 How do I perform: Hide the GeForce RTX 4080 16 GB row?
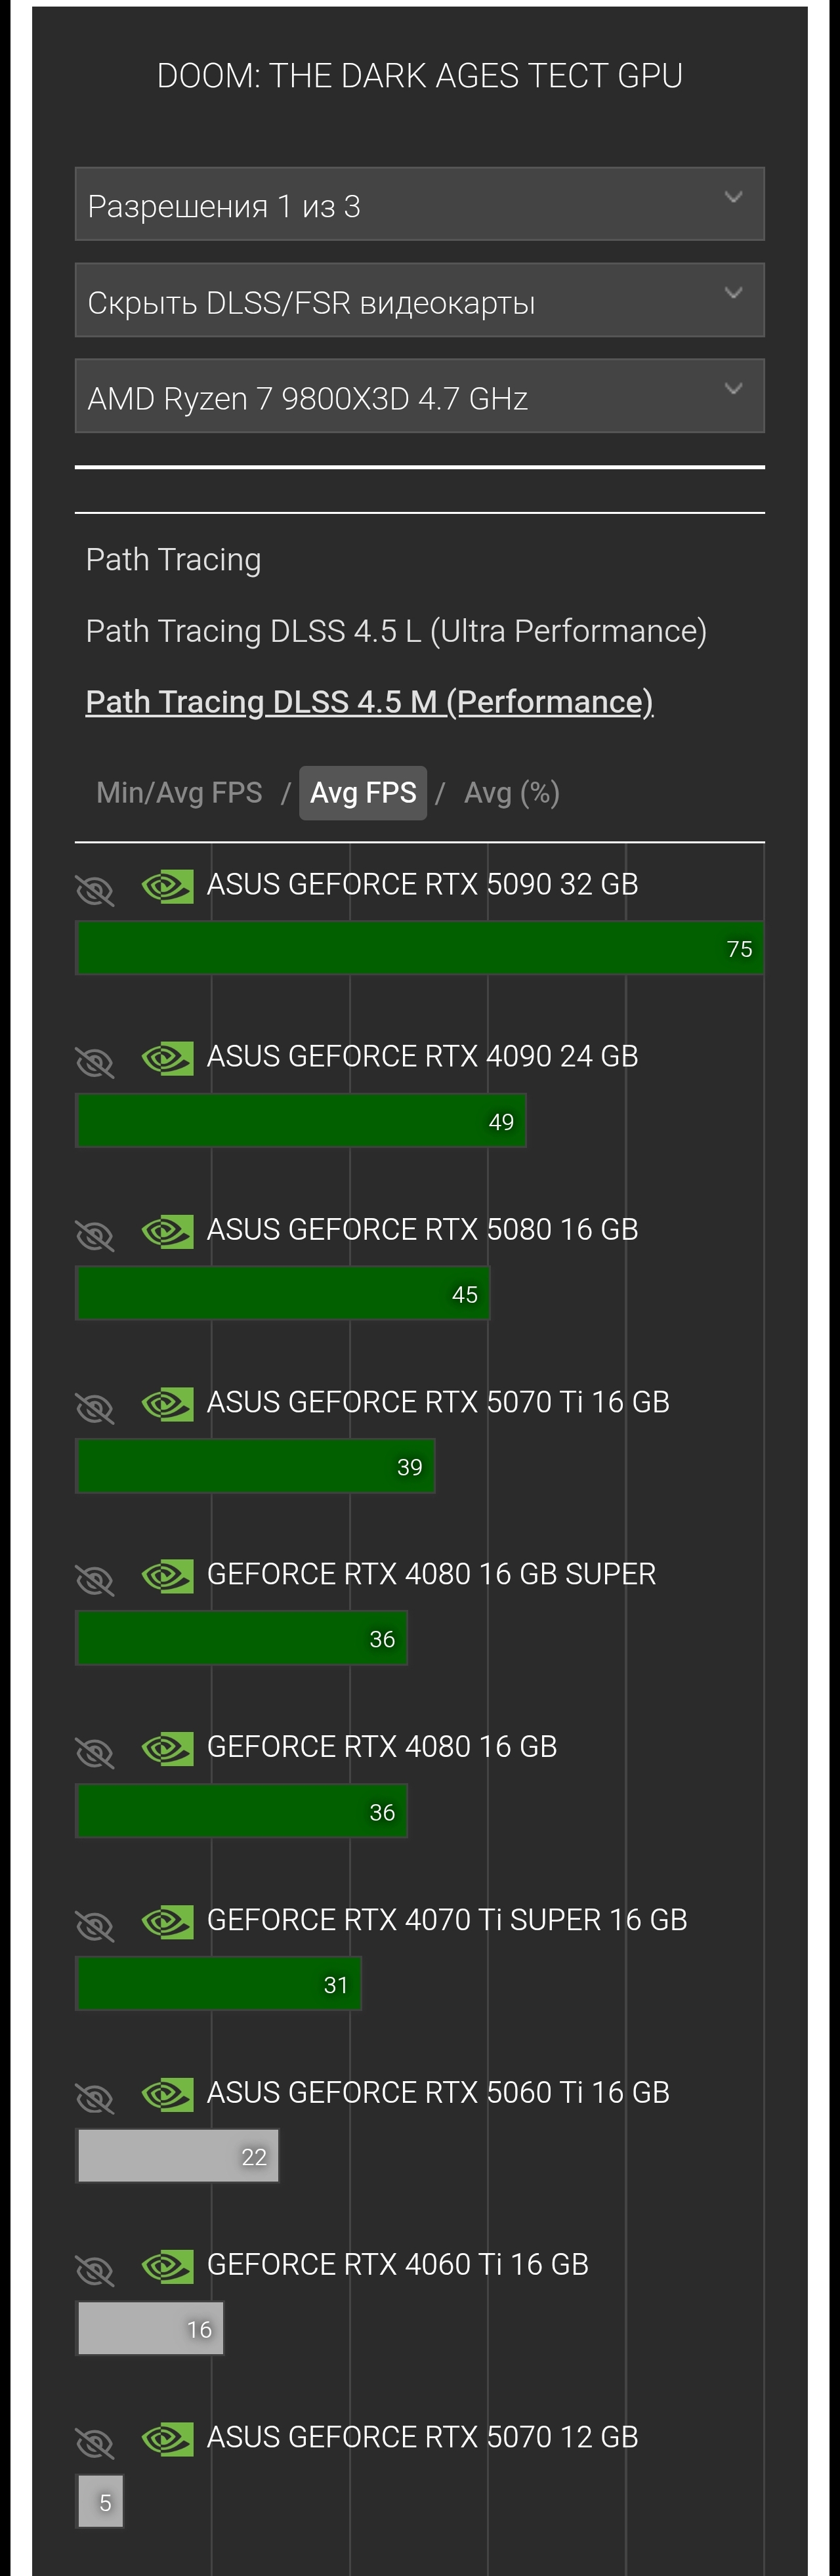pyautogui.click(x=95, y=1752)
